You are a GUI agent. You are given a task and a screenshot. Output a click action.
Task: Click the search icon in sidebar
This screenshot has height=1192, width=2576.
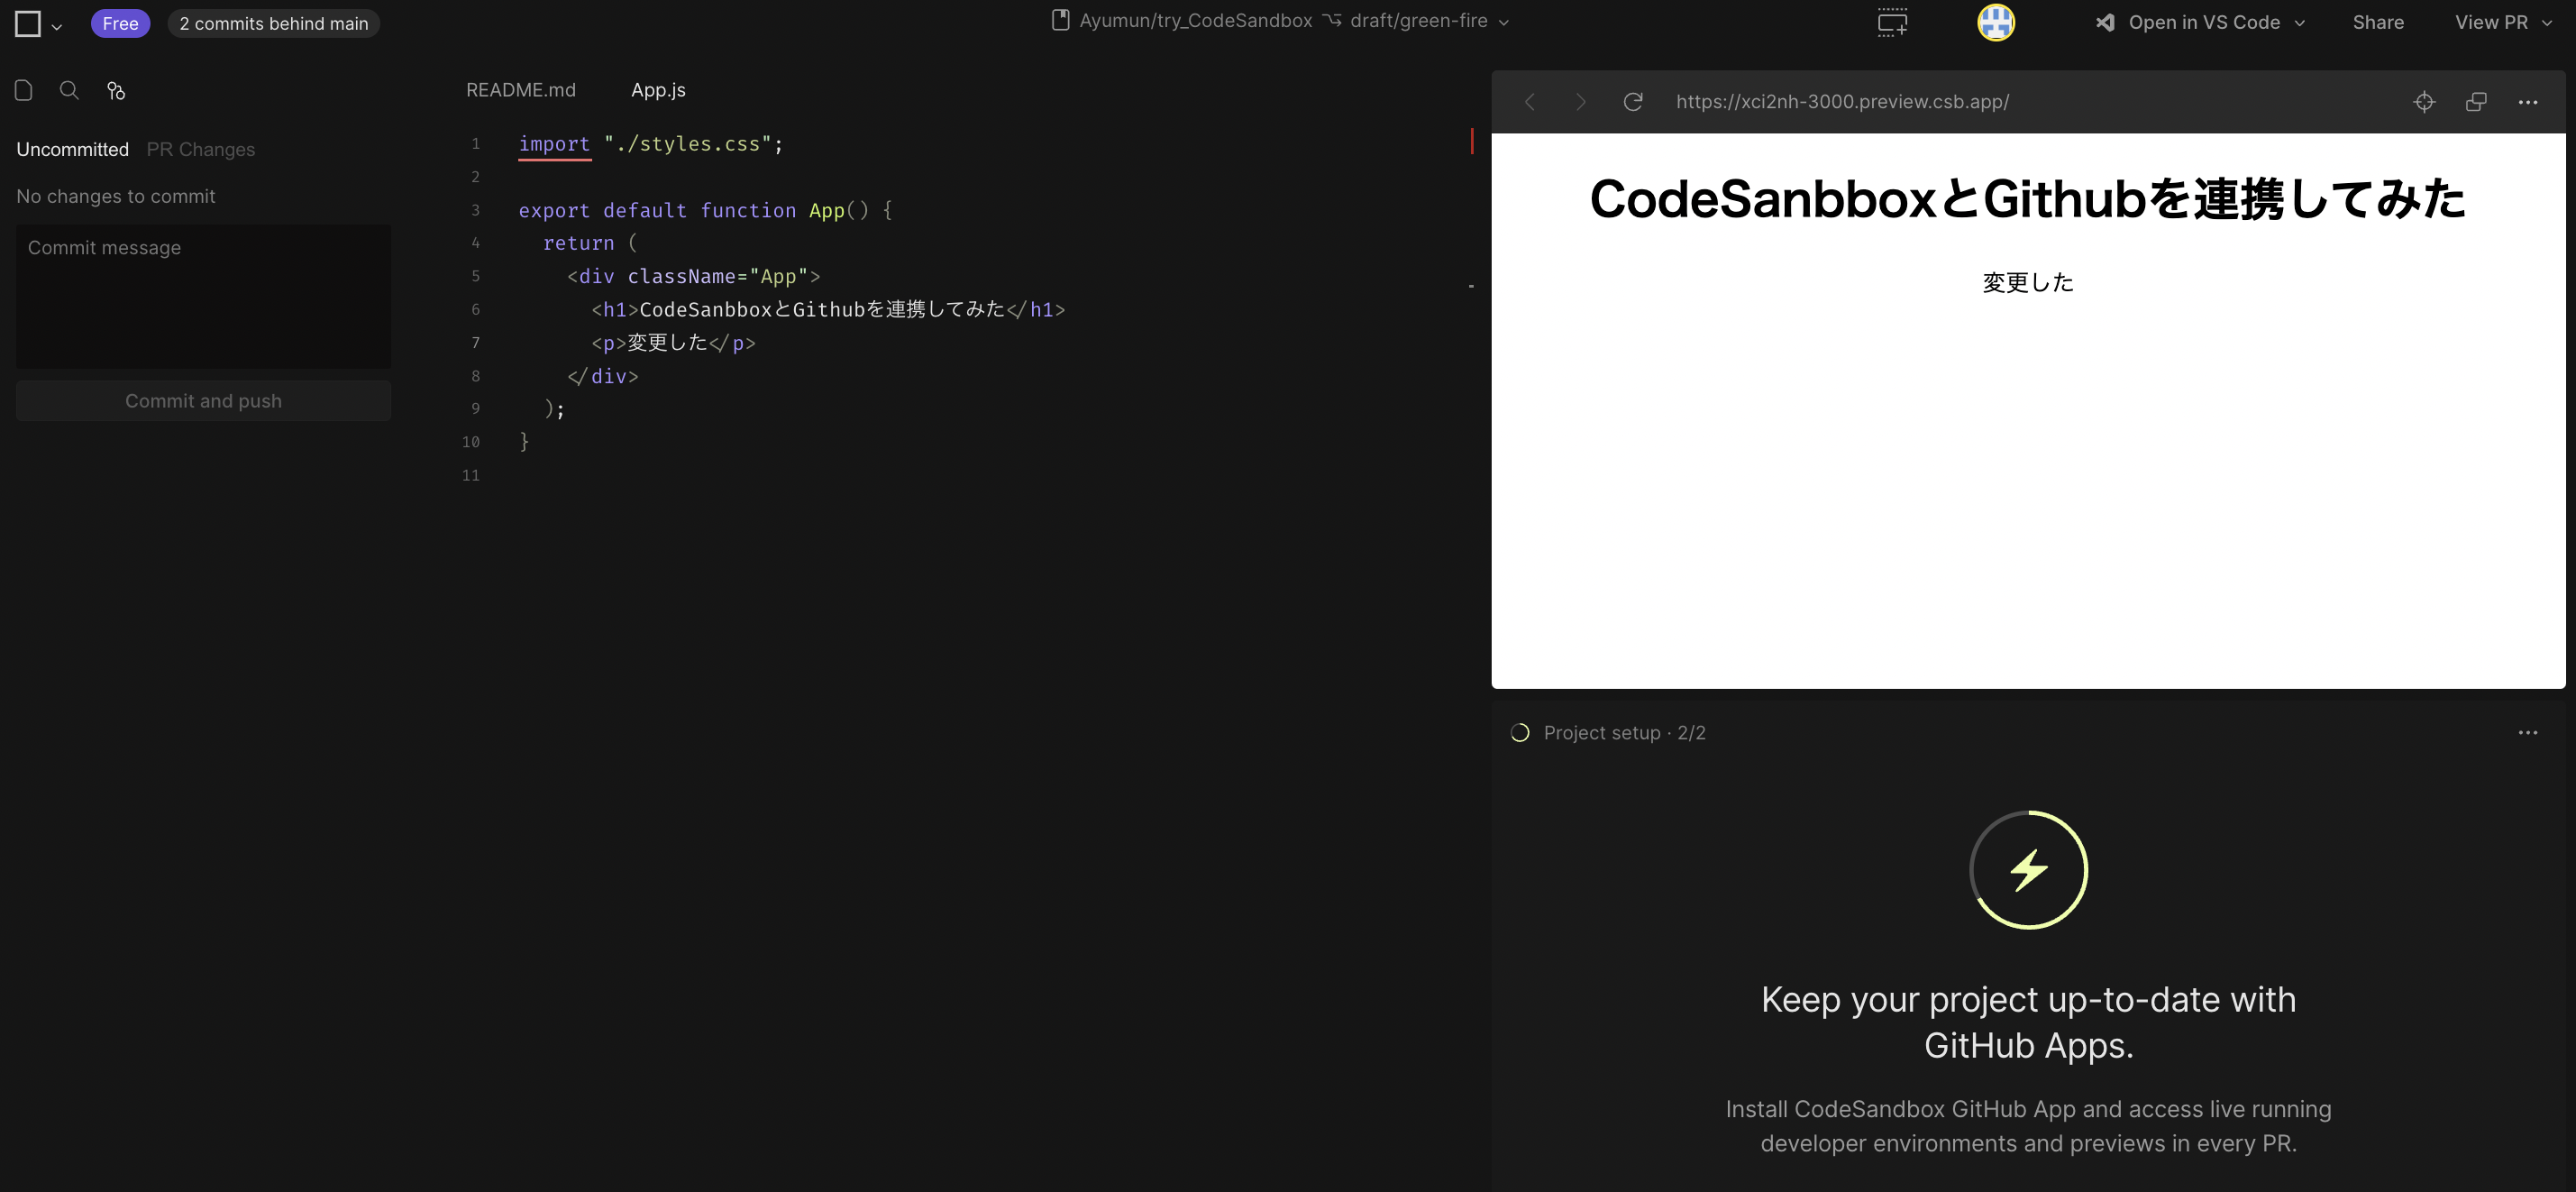(69, 91)
